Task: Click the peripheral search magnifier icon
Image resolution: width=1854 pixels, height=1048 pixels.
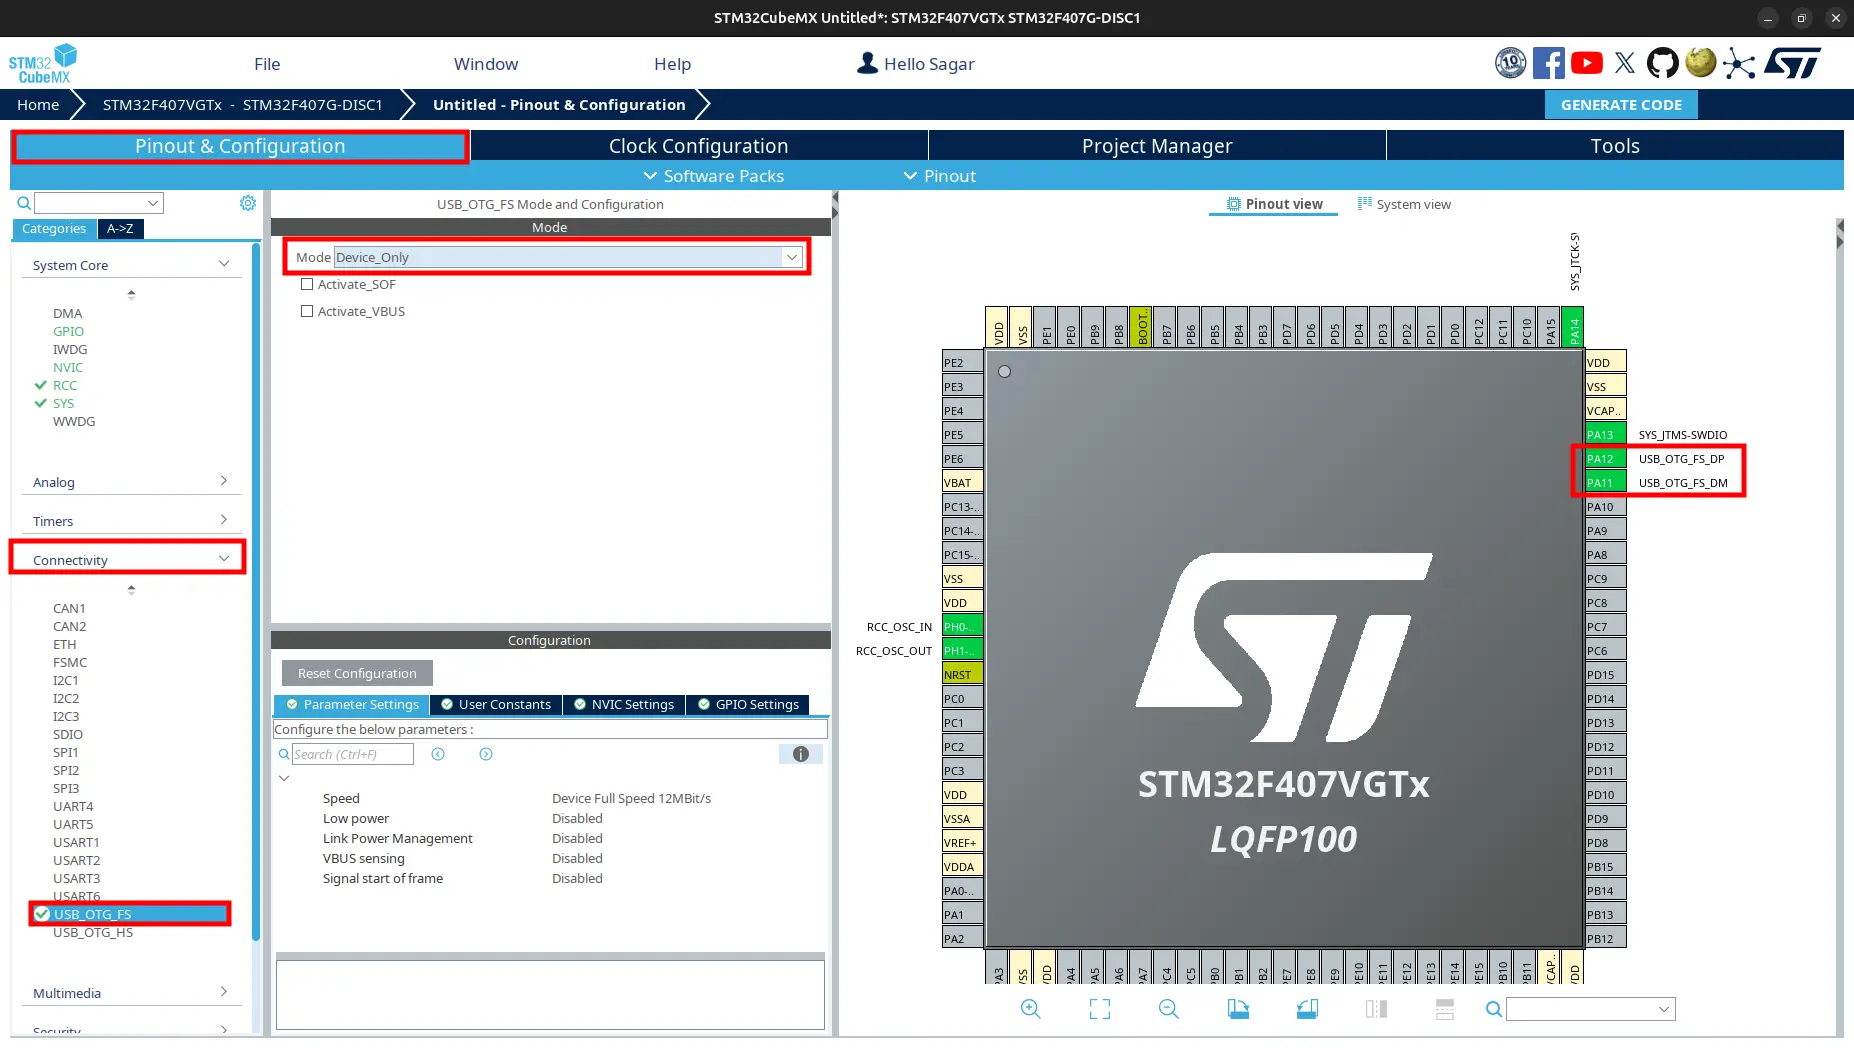Action: (x=23, y=203)
